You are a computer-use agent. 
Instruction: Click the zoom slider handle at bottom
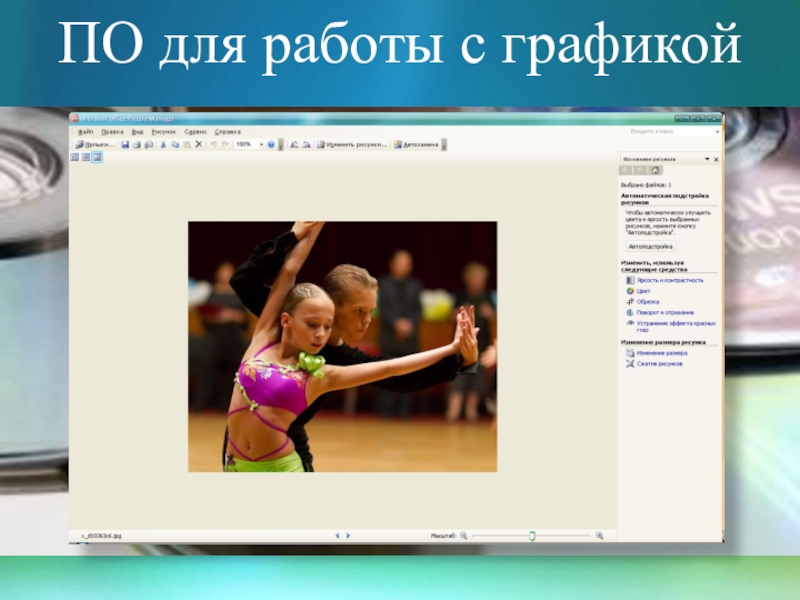coord(532,536)
